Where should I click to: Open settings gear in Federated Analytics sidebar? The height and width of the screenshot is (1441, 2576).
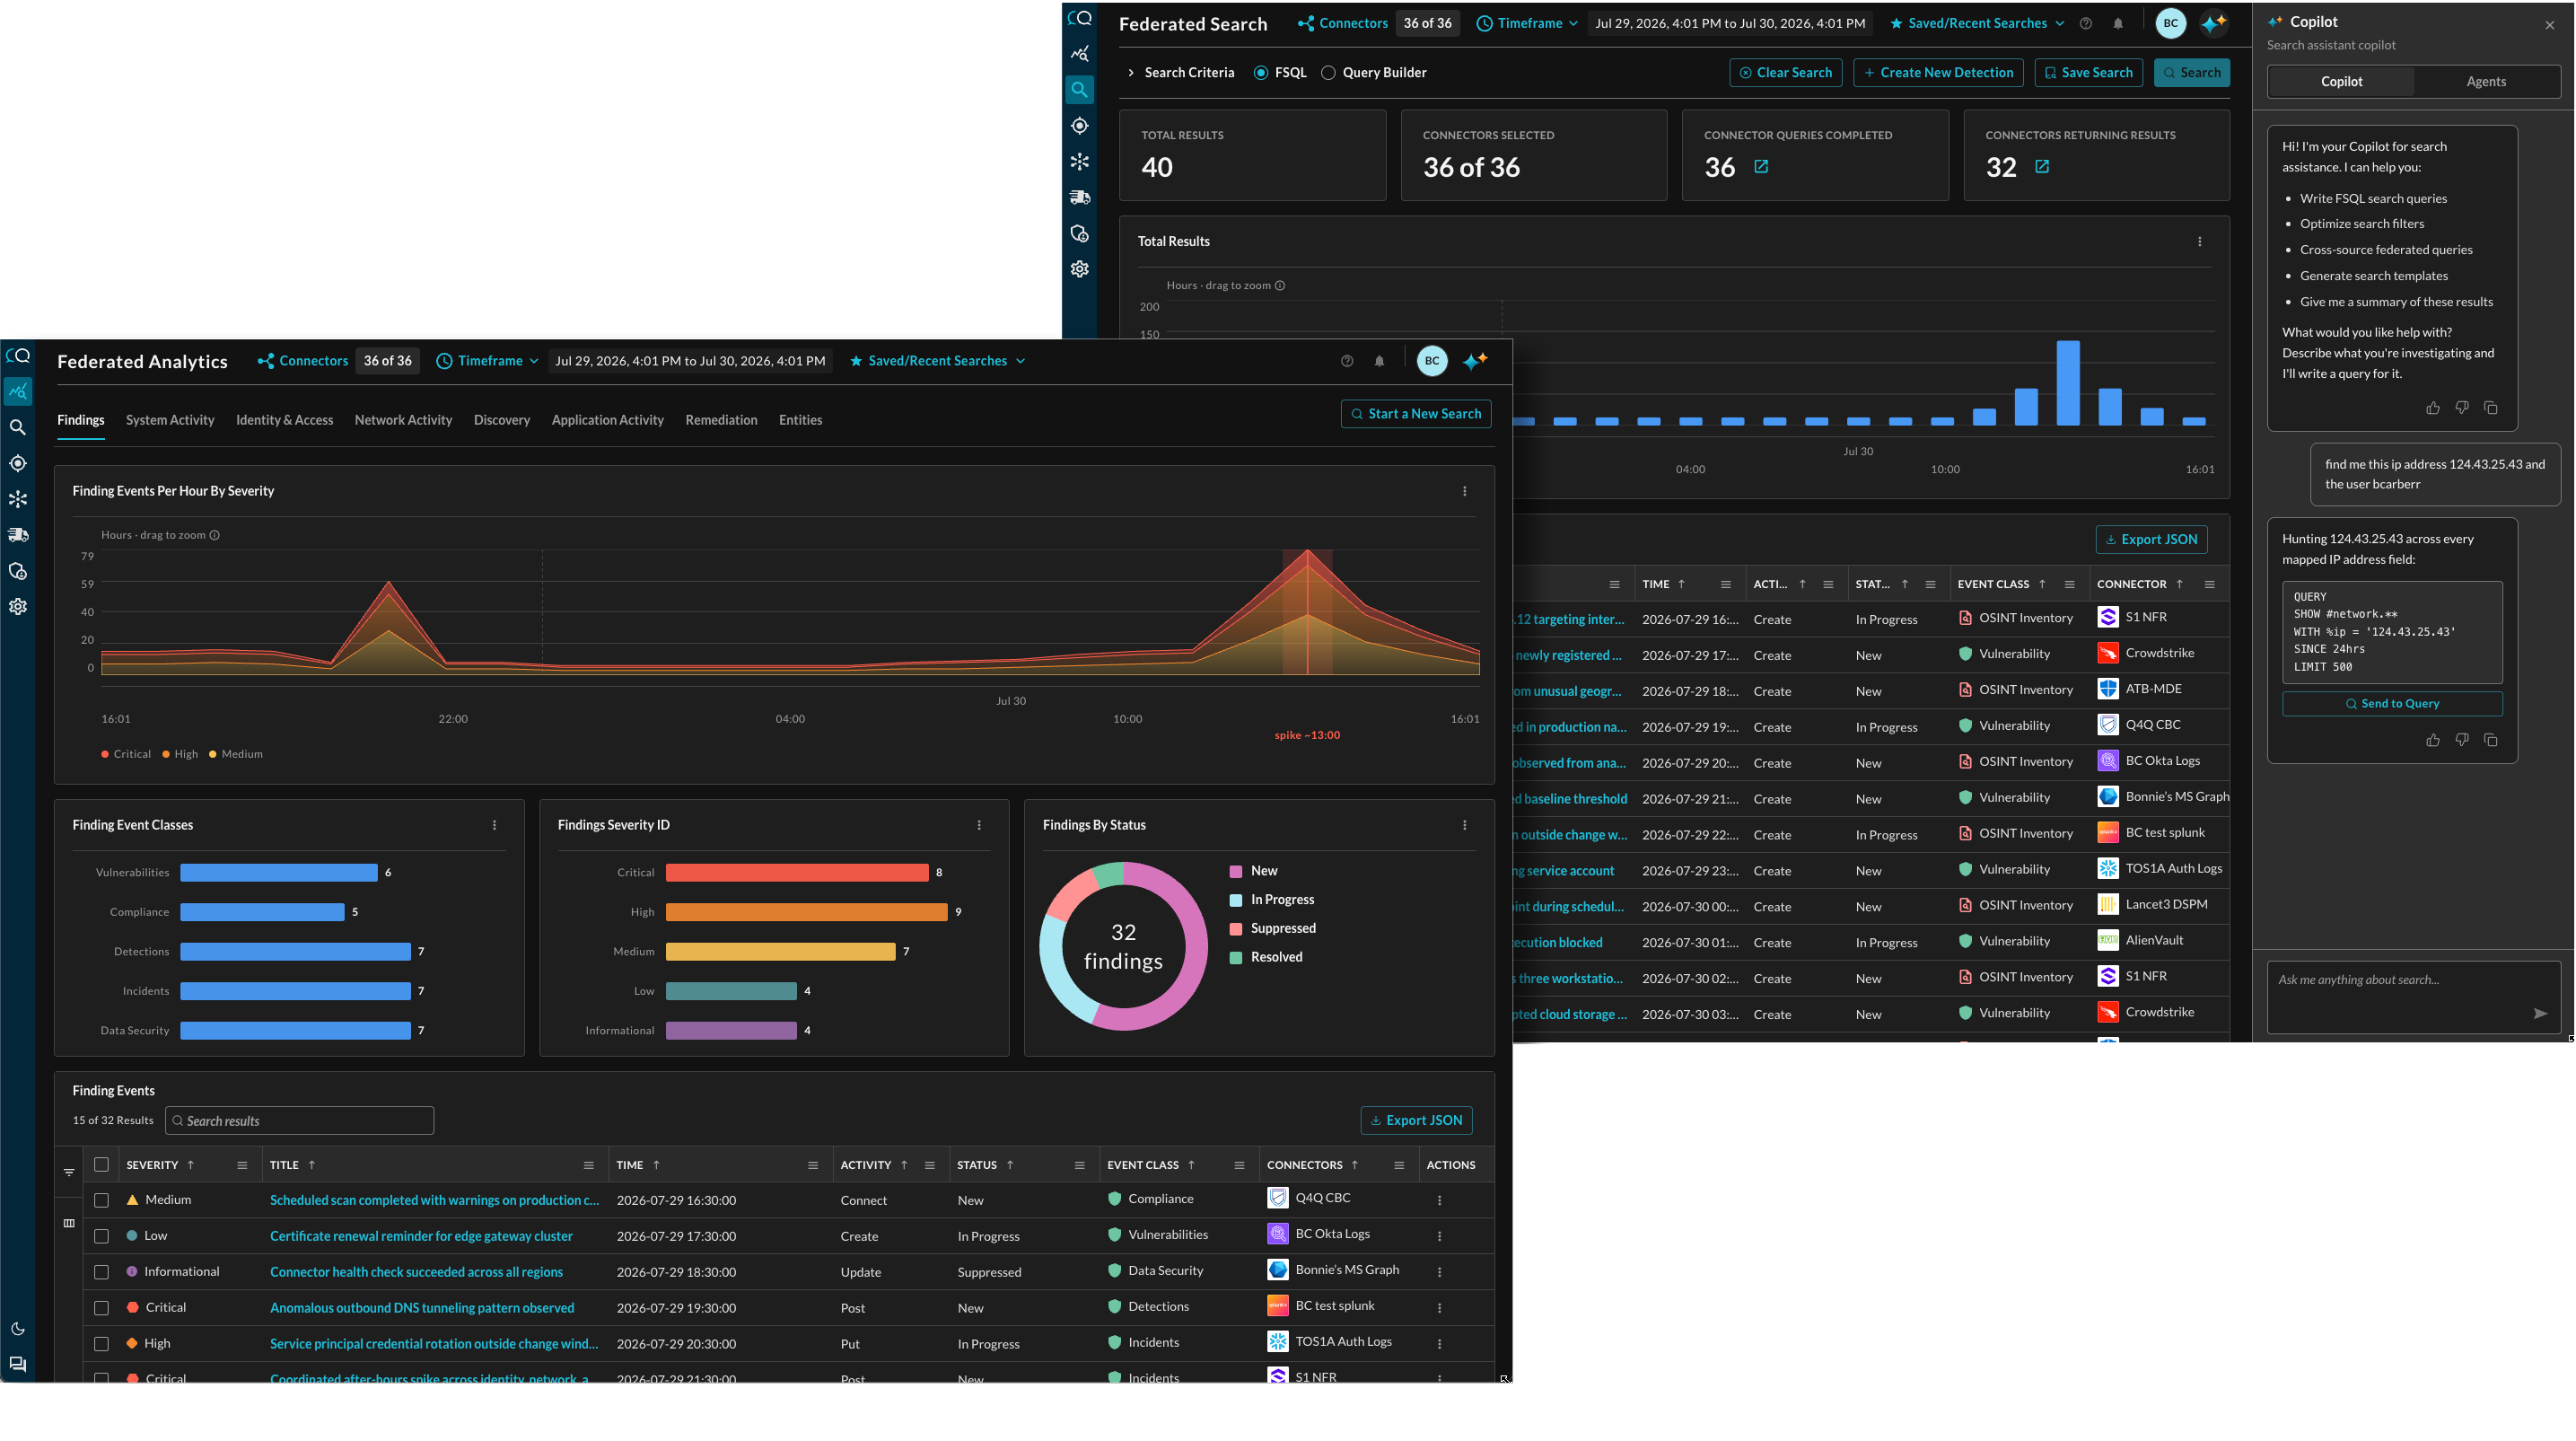click(18, 607)
